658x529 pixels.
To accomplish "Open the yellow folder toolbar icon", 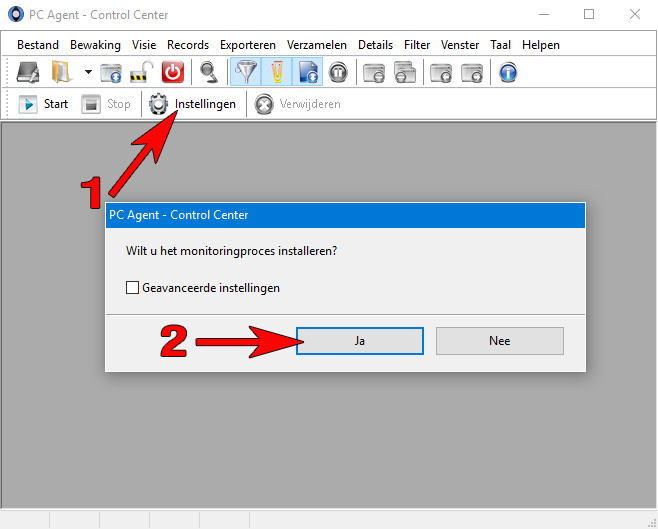I will tap(61, 72).
